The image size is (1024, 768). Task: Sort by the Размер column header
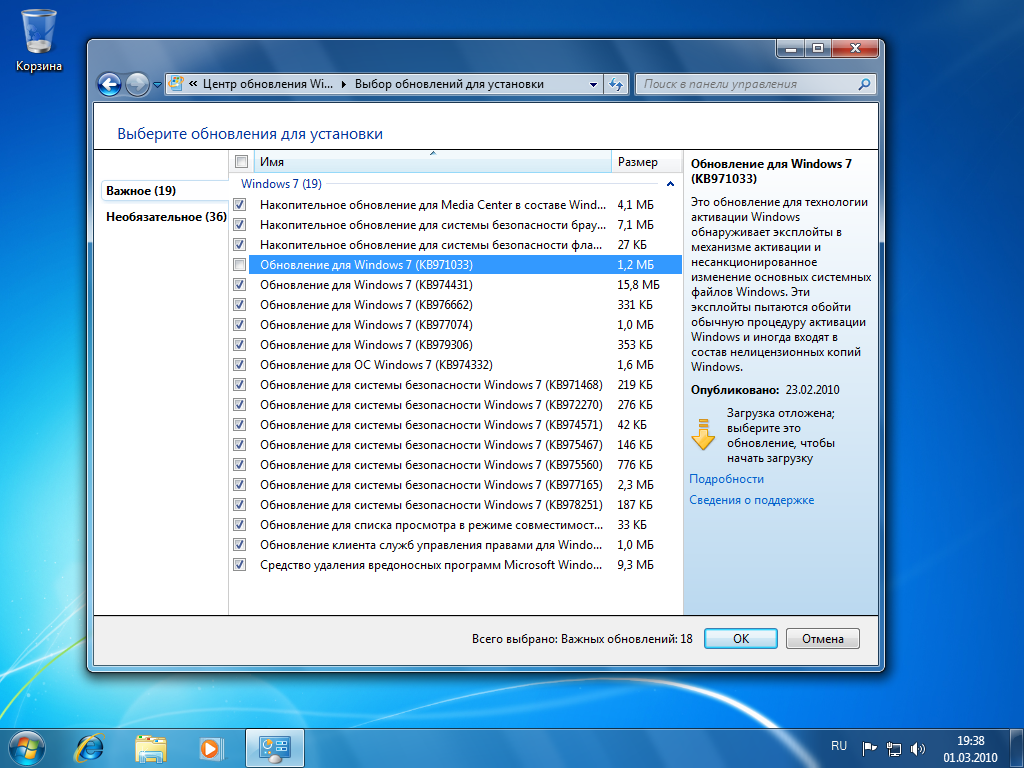(x=647, y=161)
